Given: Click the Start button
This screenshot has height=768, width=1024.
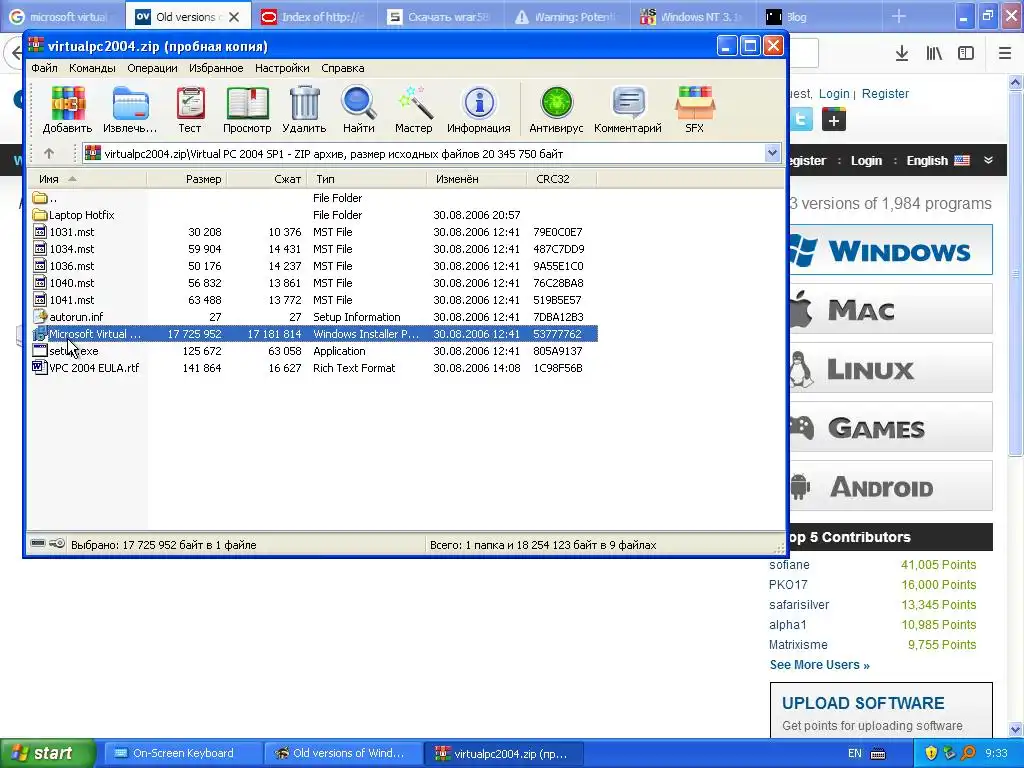Looking at the screenshot, I should 47,753.
